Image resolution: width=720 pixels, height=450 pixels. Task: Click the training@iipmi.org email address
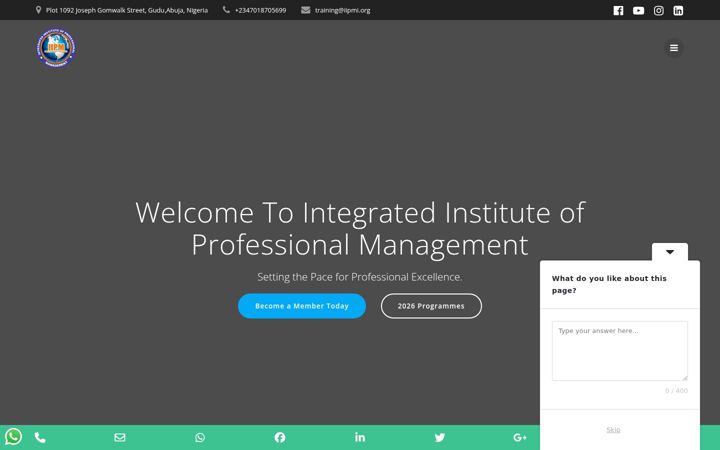point(343,10)
